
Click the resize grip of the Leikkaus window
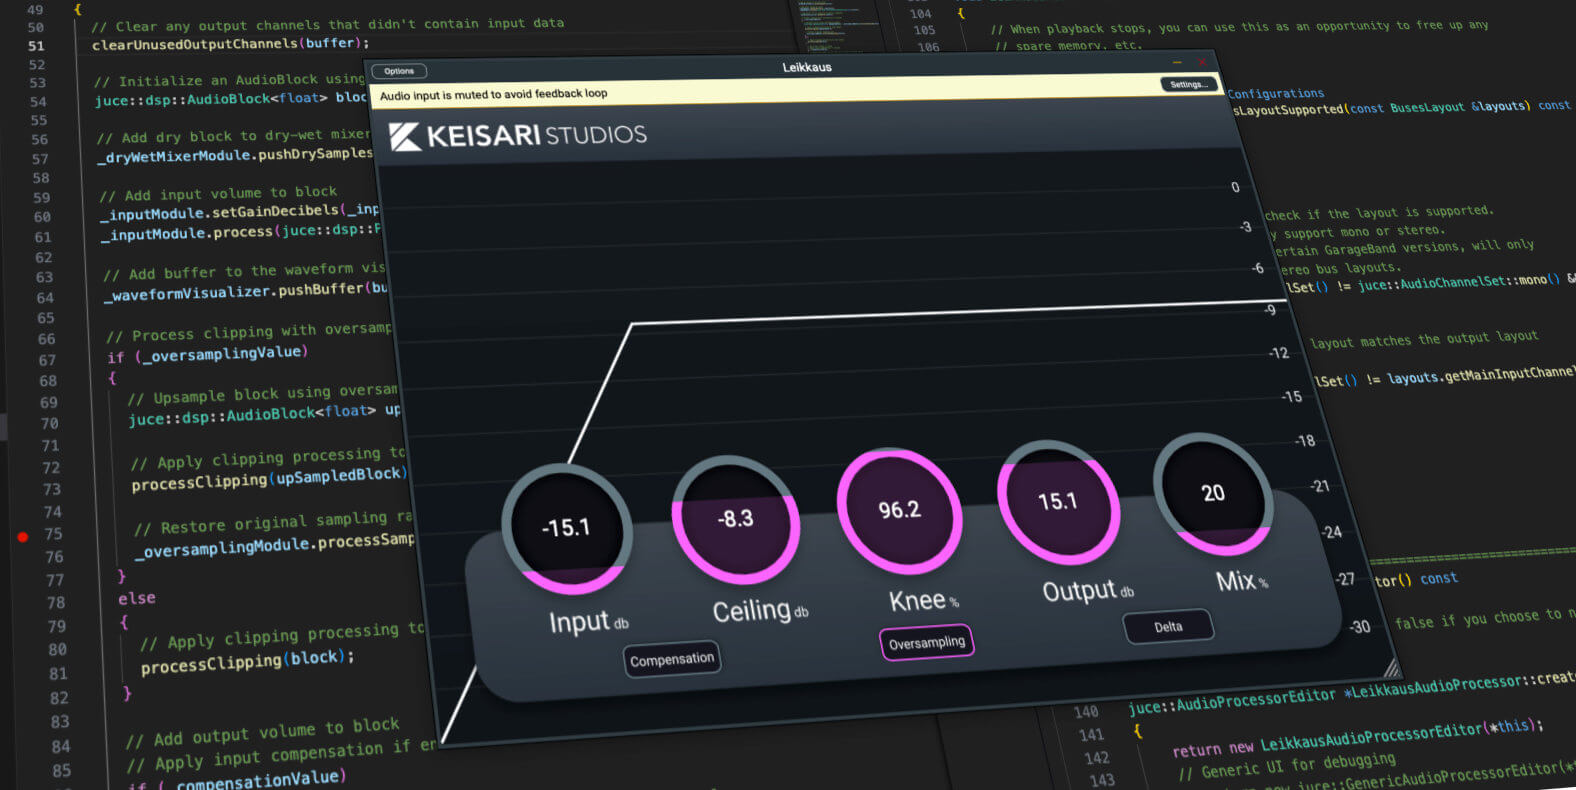[x=1391, y=667]
